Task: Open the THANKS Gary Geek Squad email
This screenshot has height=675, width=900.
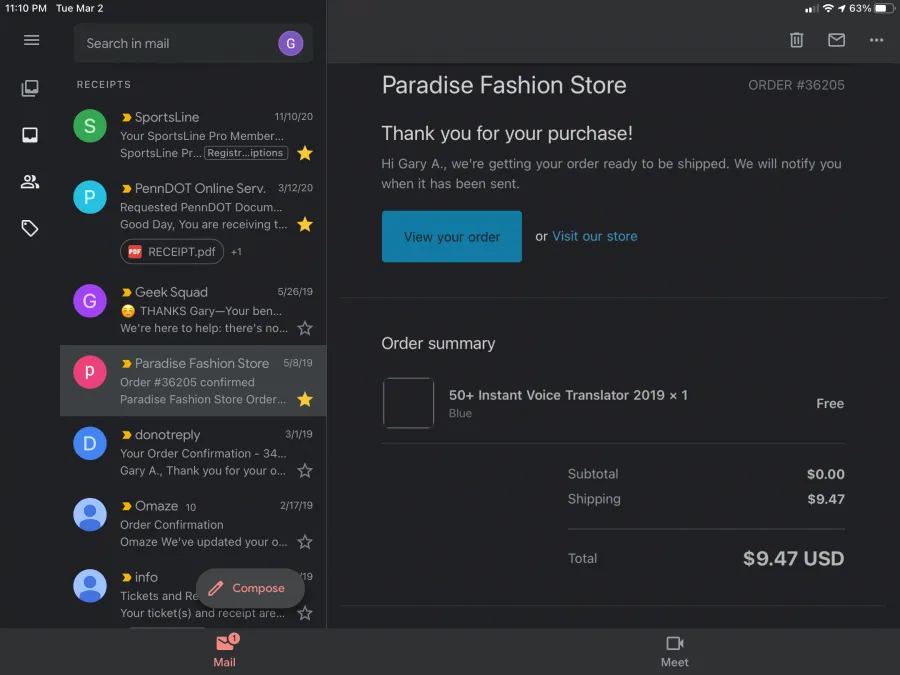Action: click(x=193, y=310)
